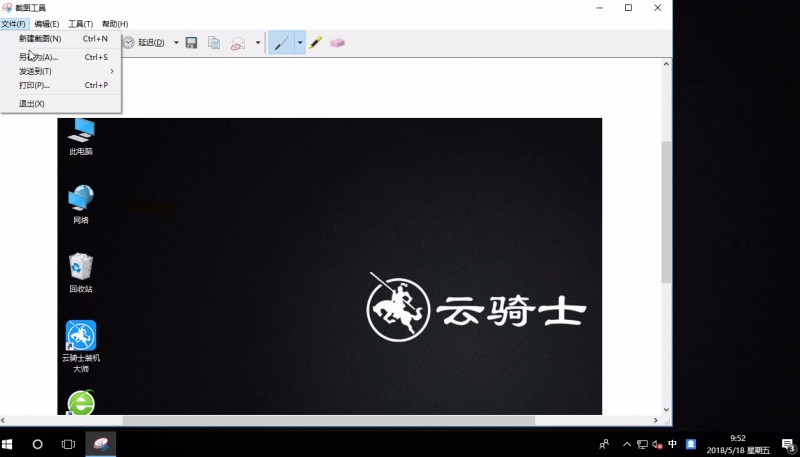Open the 编辑(E) menu

click(46, 24)
